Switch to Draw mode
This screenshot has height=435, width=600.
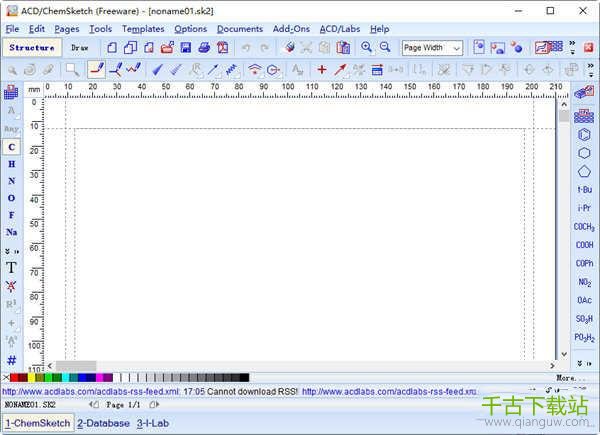(x=80, y=47)
